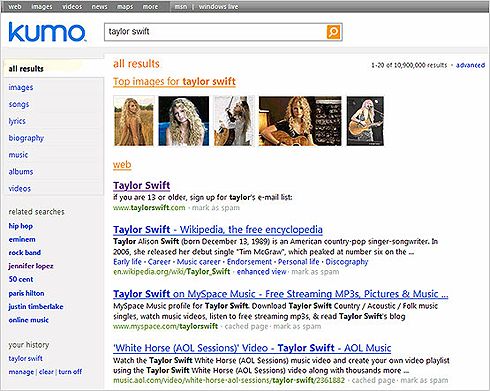Go to msn link in top bar
This screenshot has height=391, width=490.
coord(181,7)
